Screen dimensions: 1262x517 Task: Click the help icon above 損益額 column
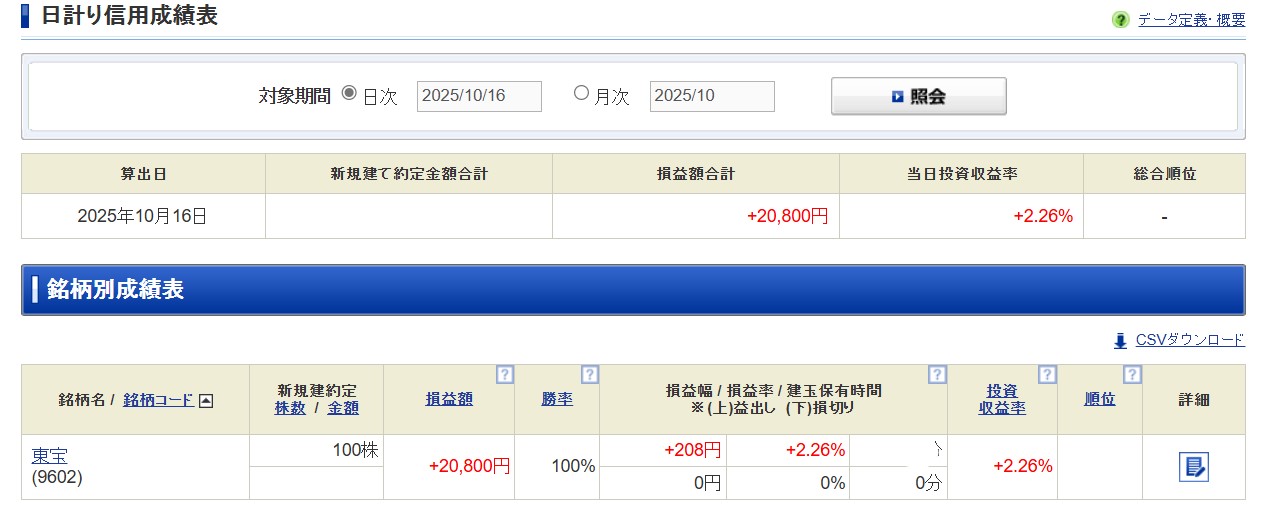pyautogui.click(x=505, y=375)
